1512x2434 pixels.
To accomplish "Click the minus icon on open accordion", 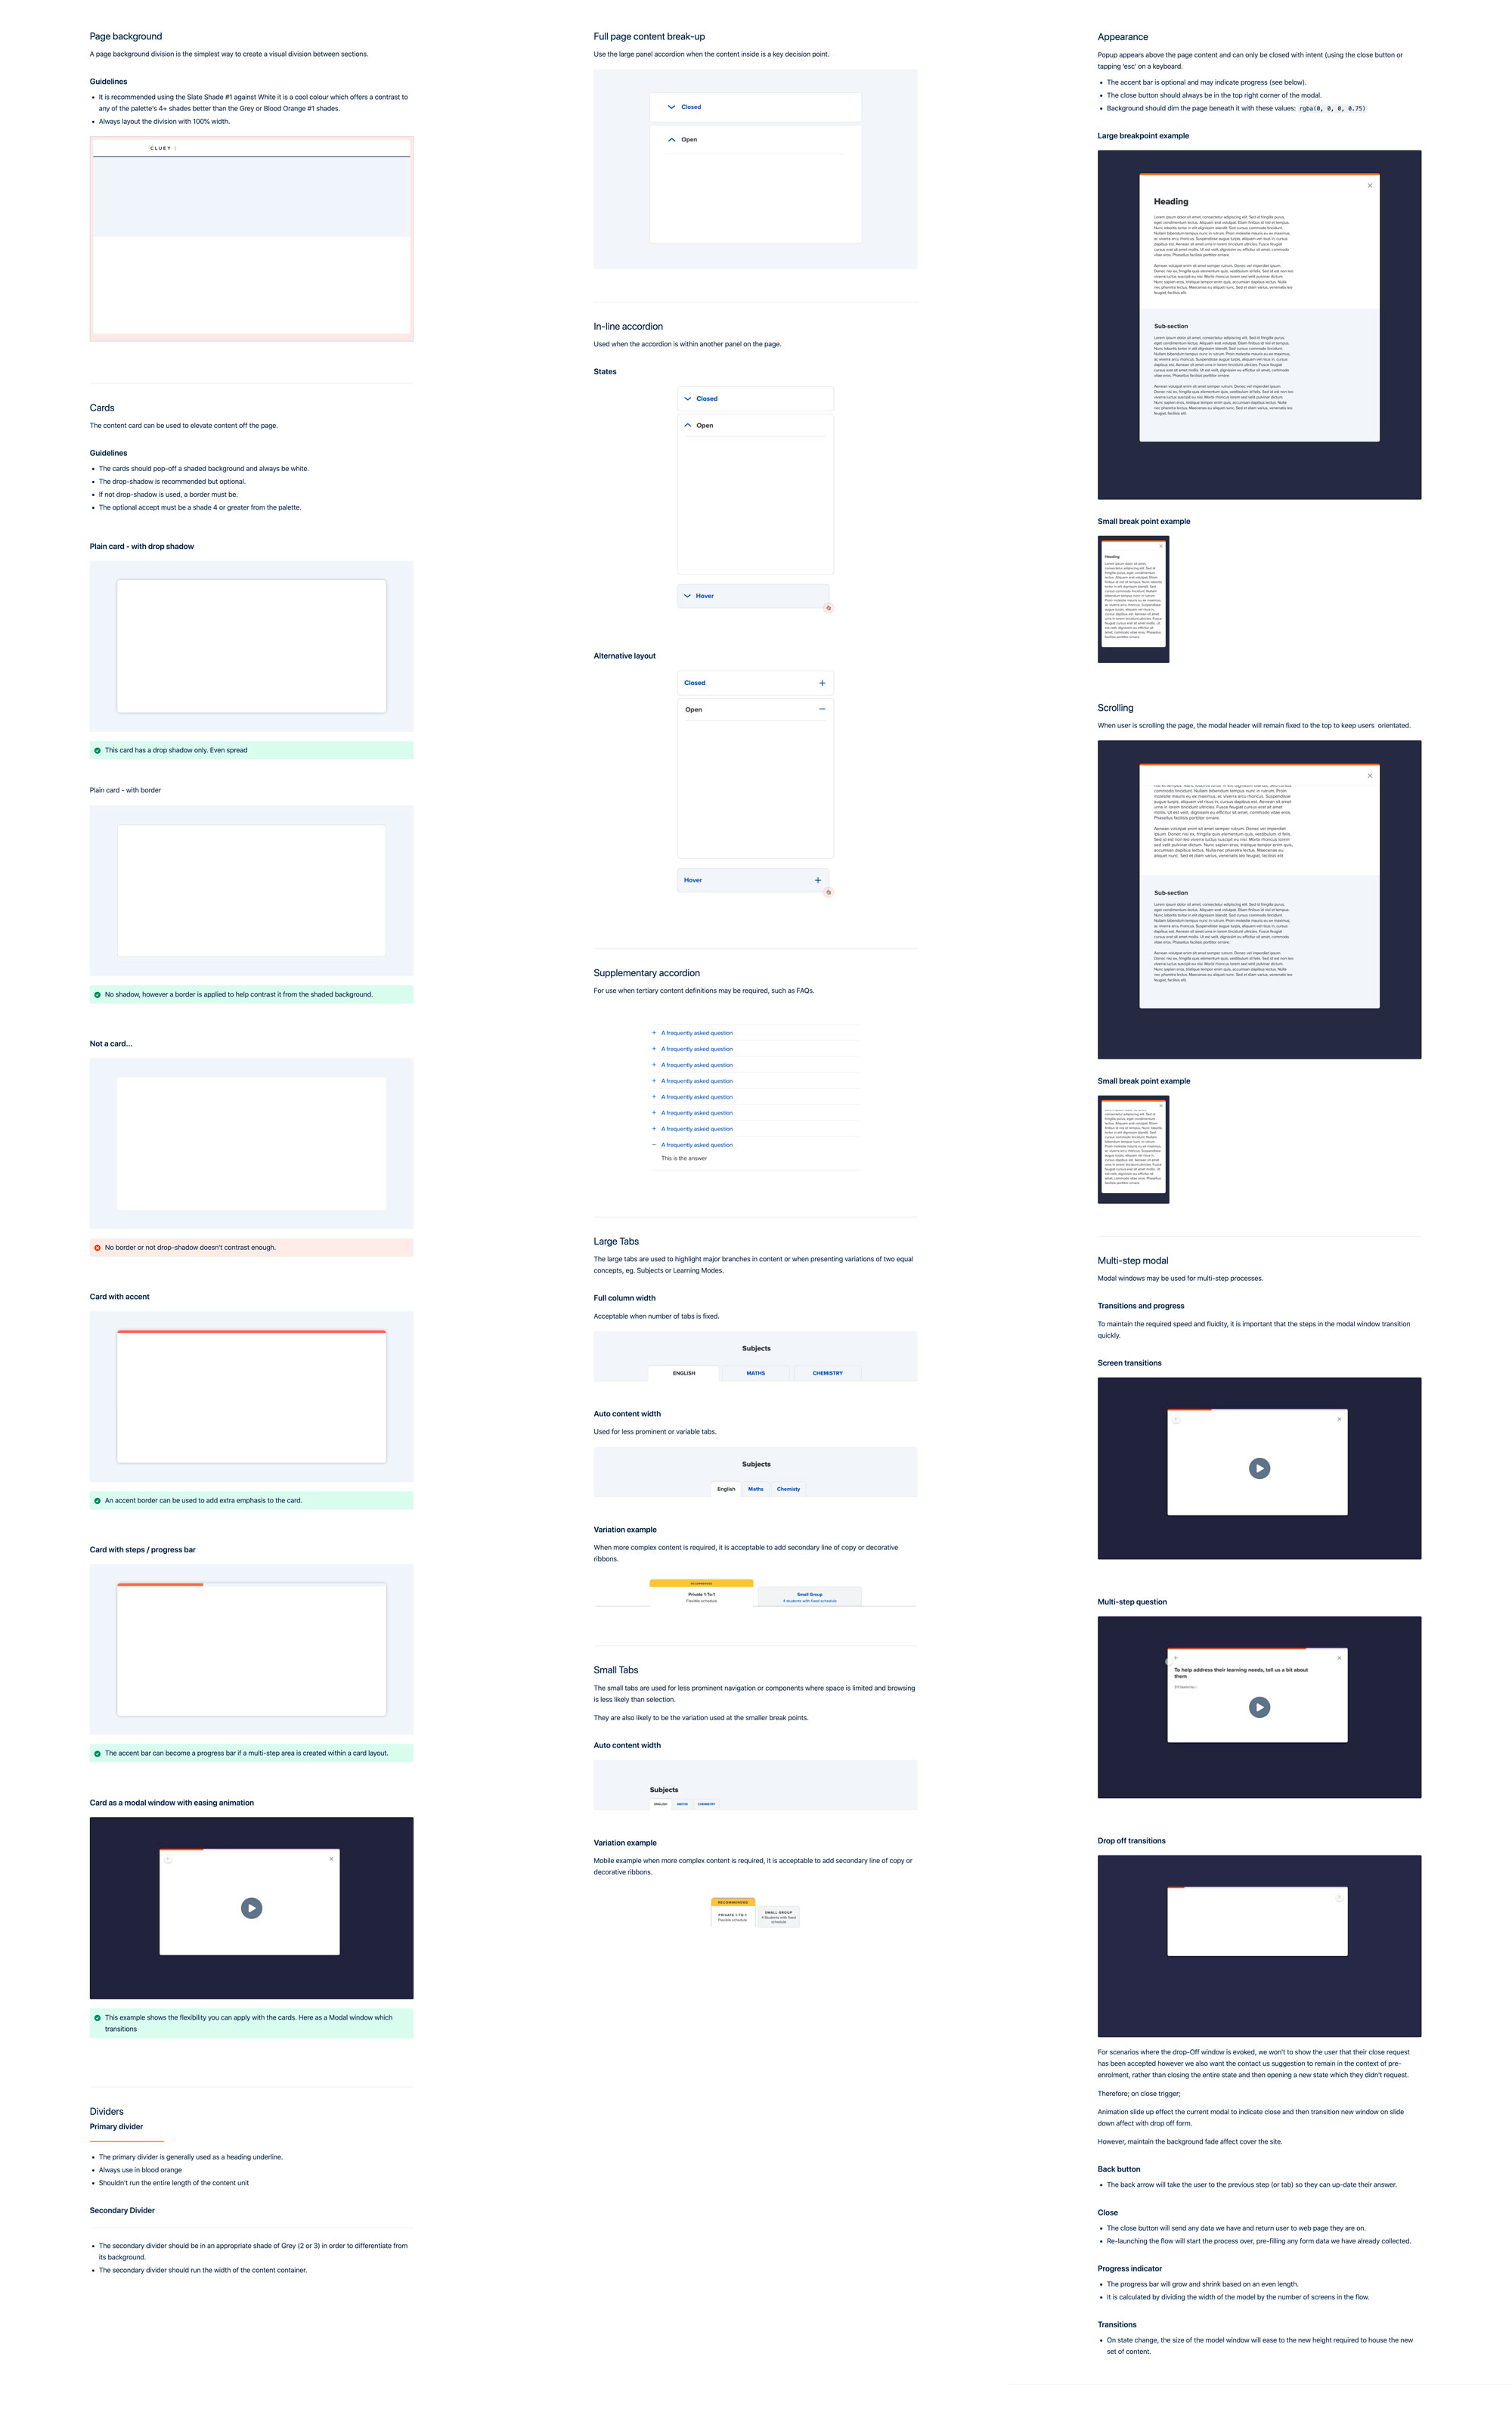I will tap(829, 711).
